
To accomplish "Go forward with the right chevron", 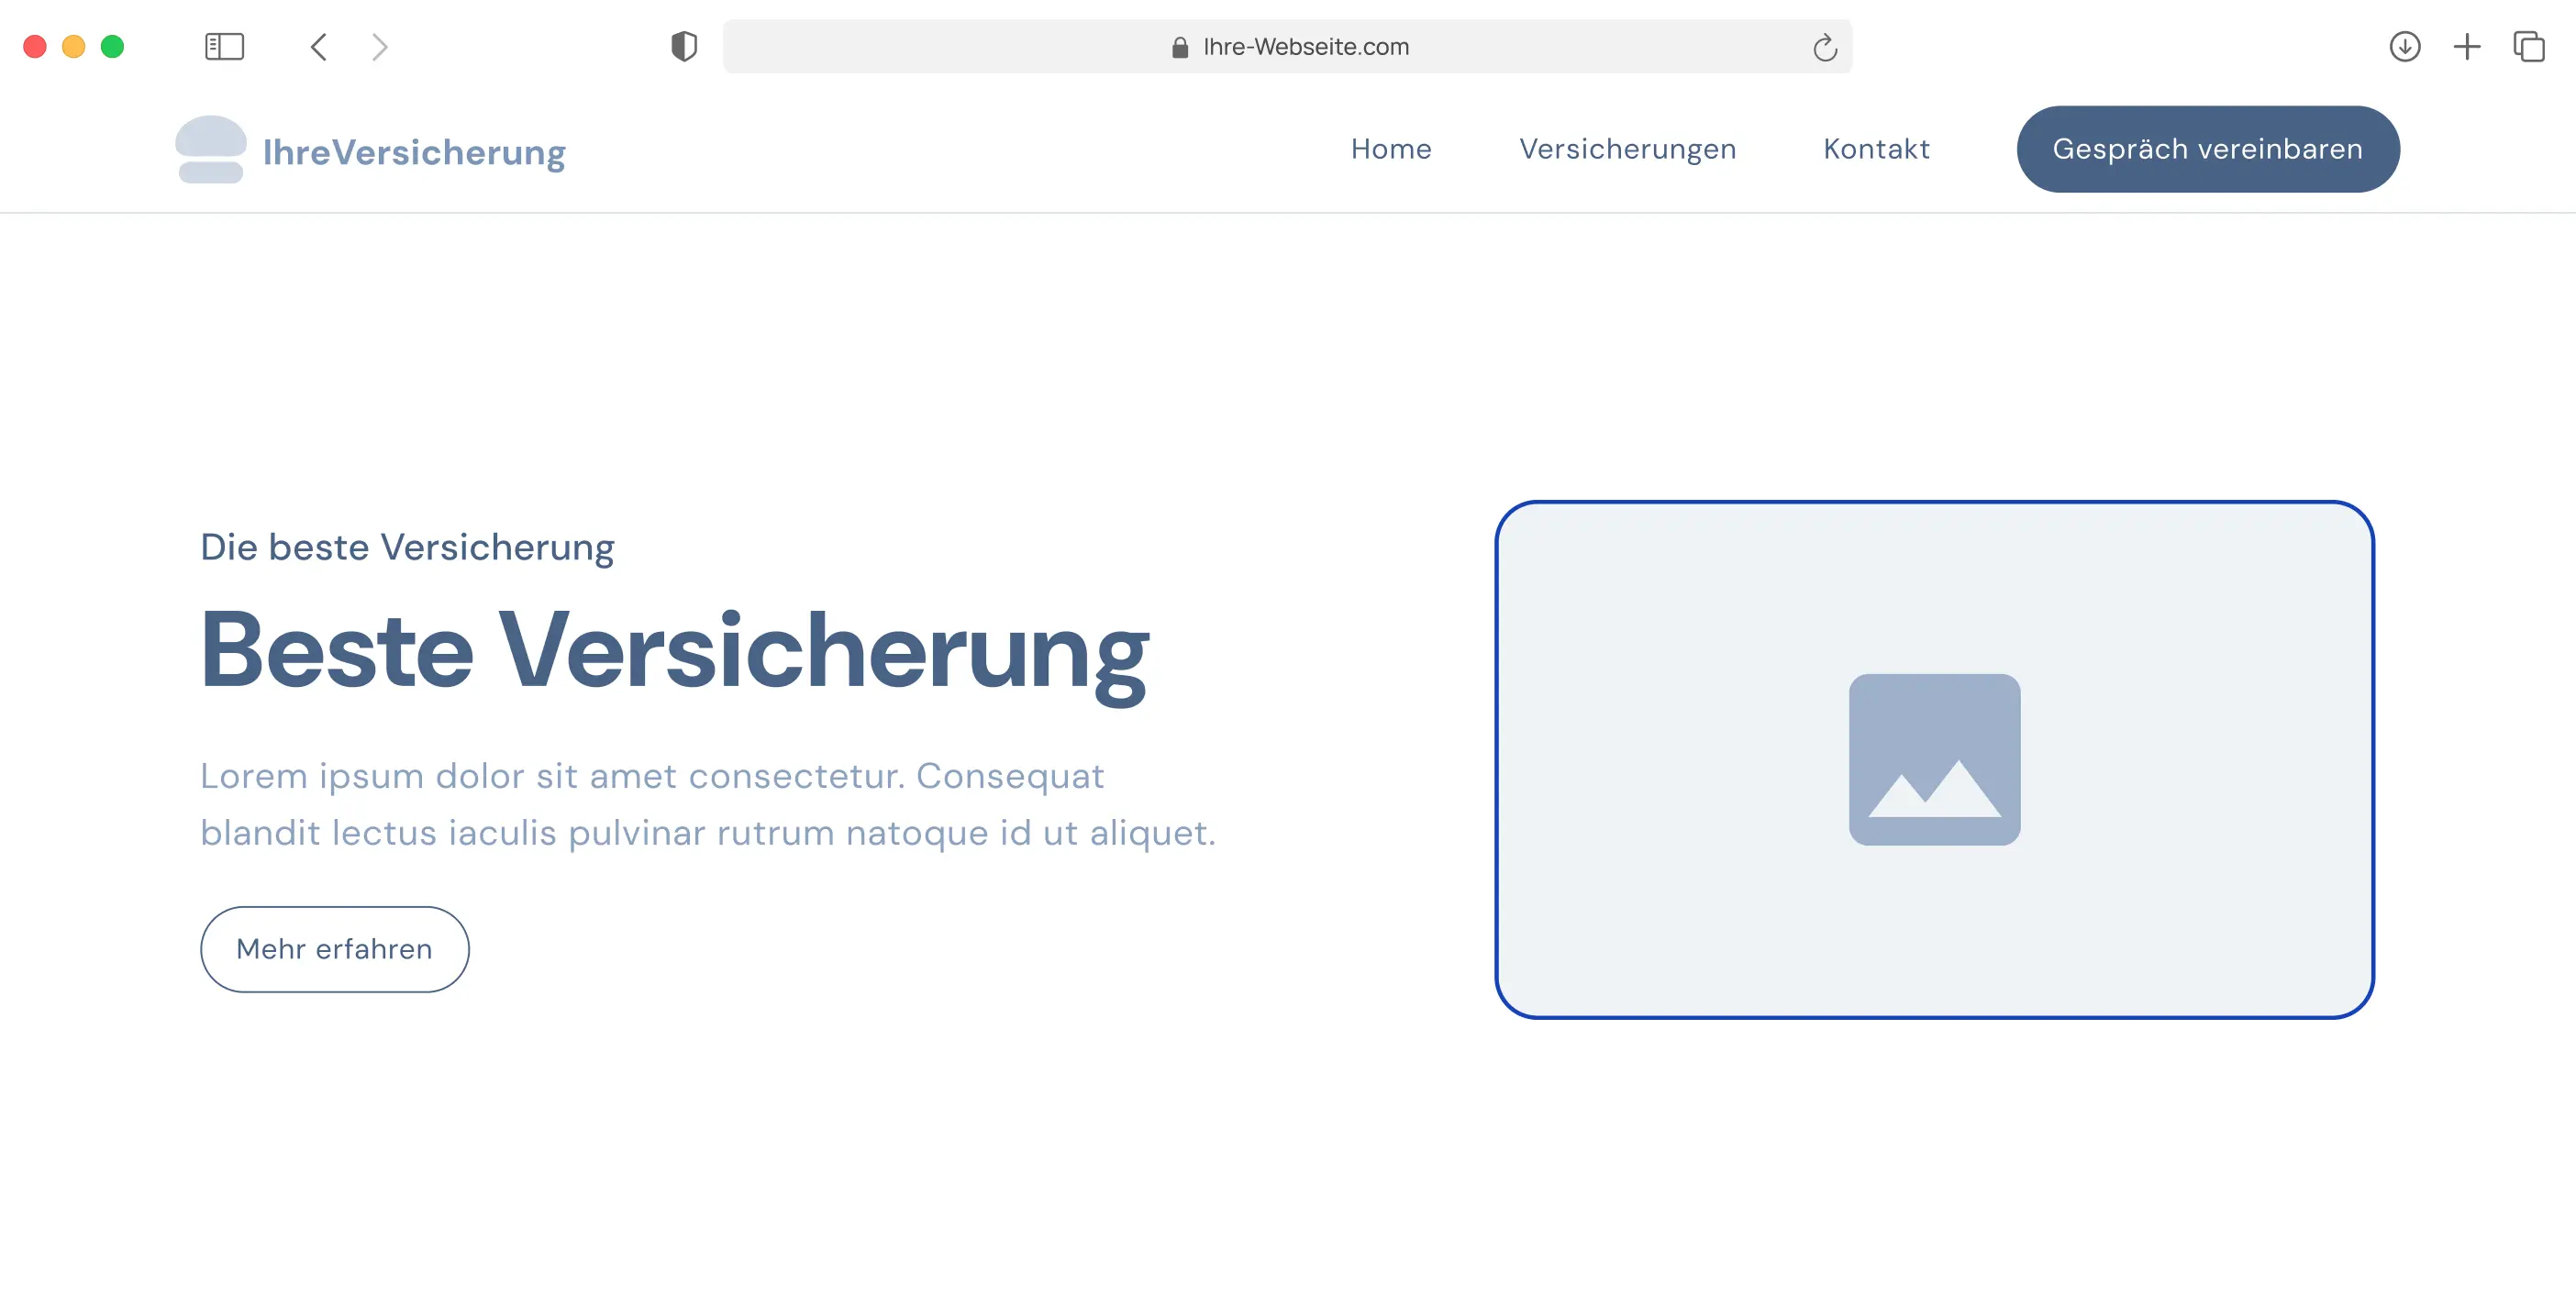I will [379, 47].
